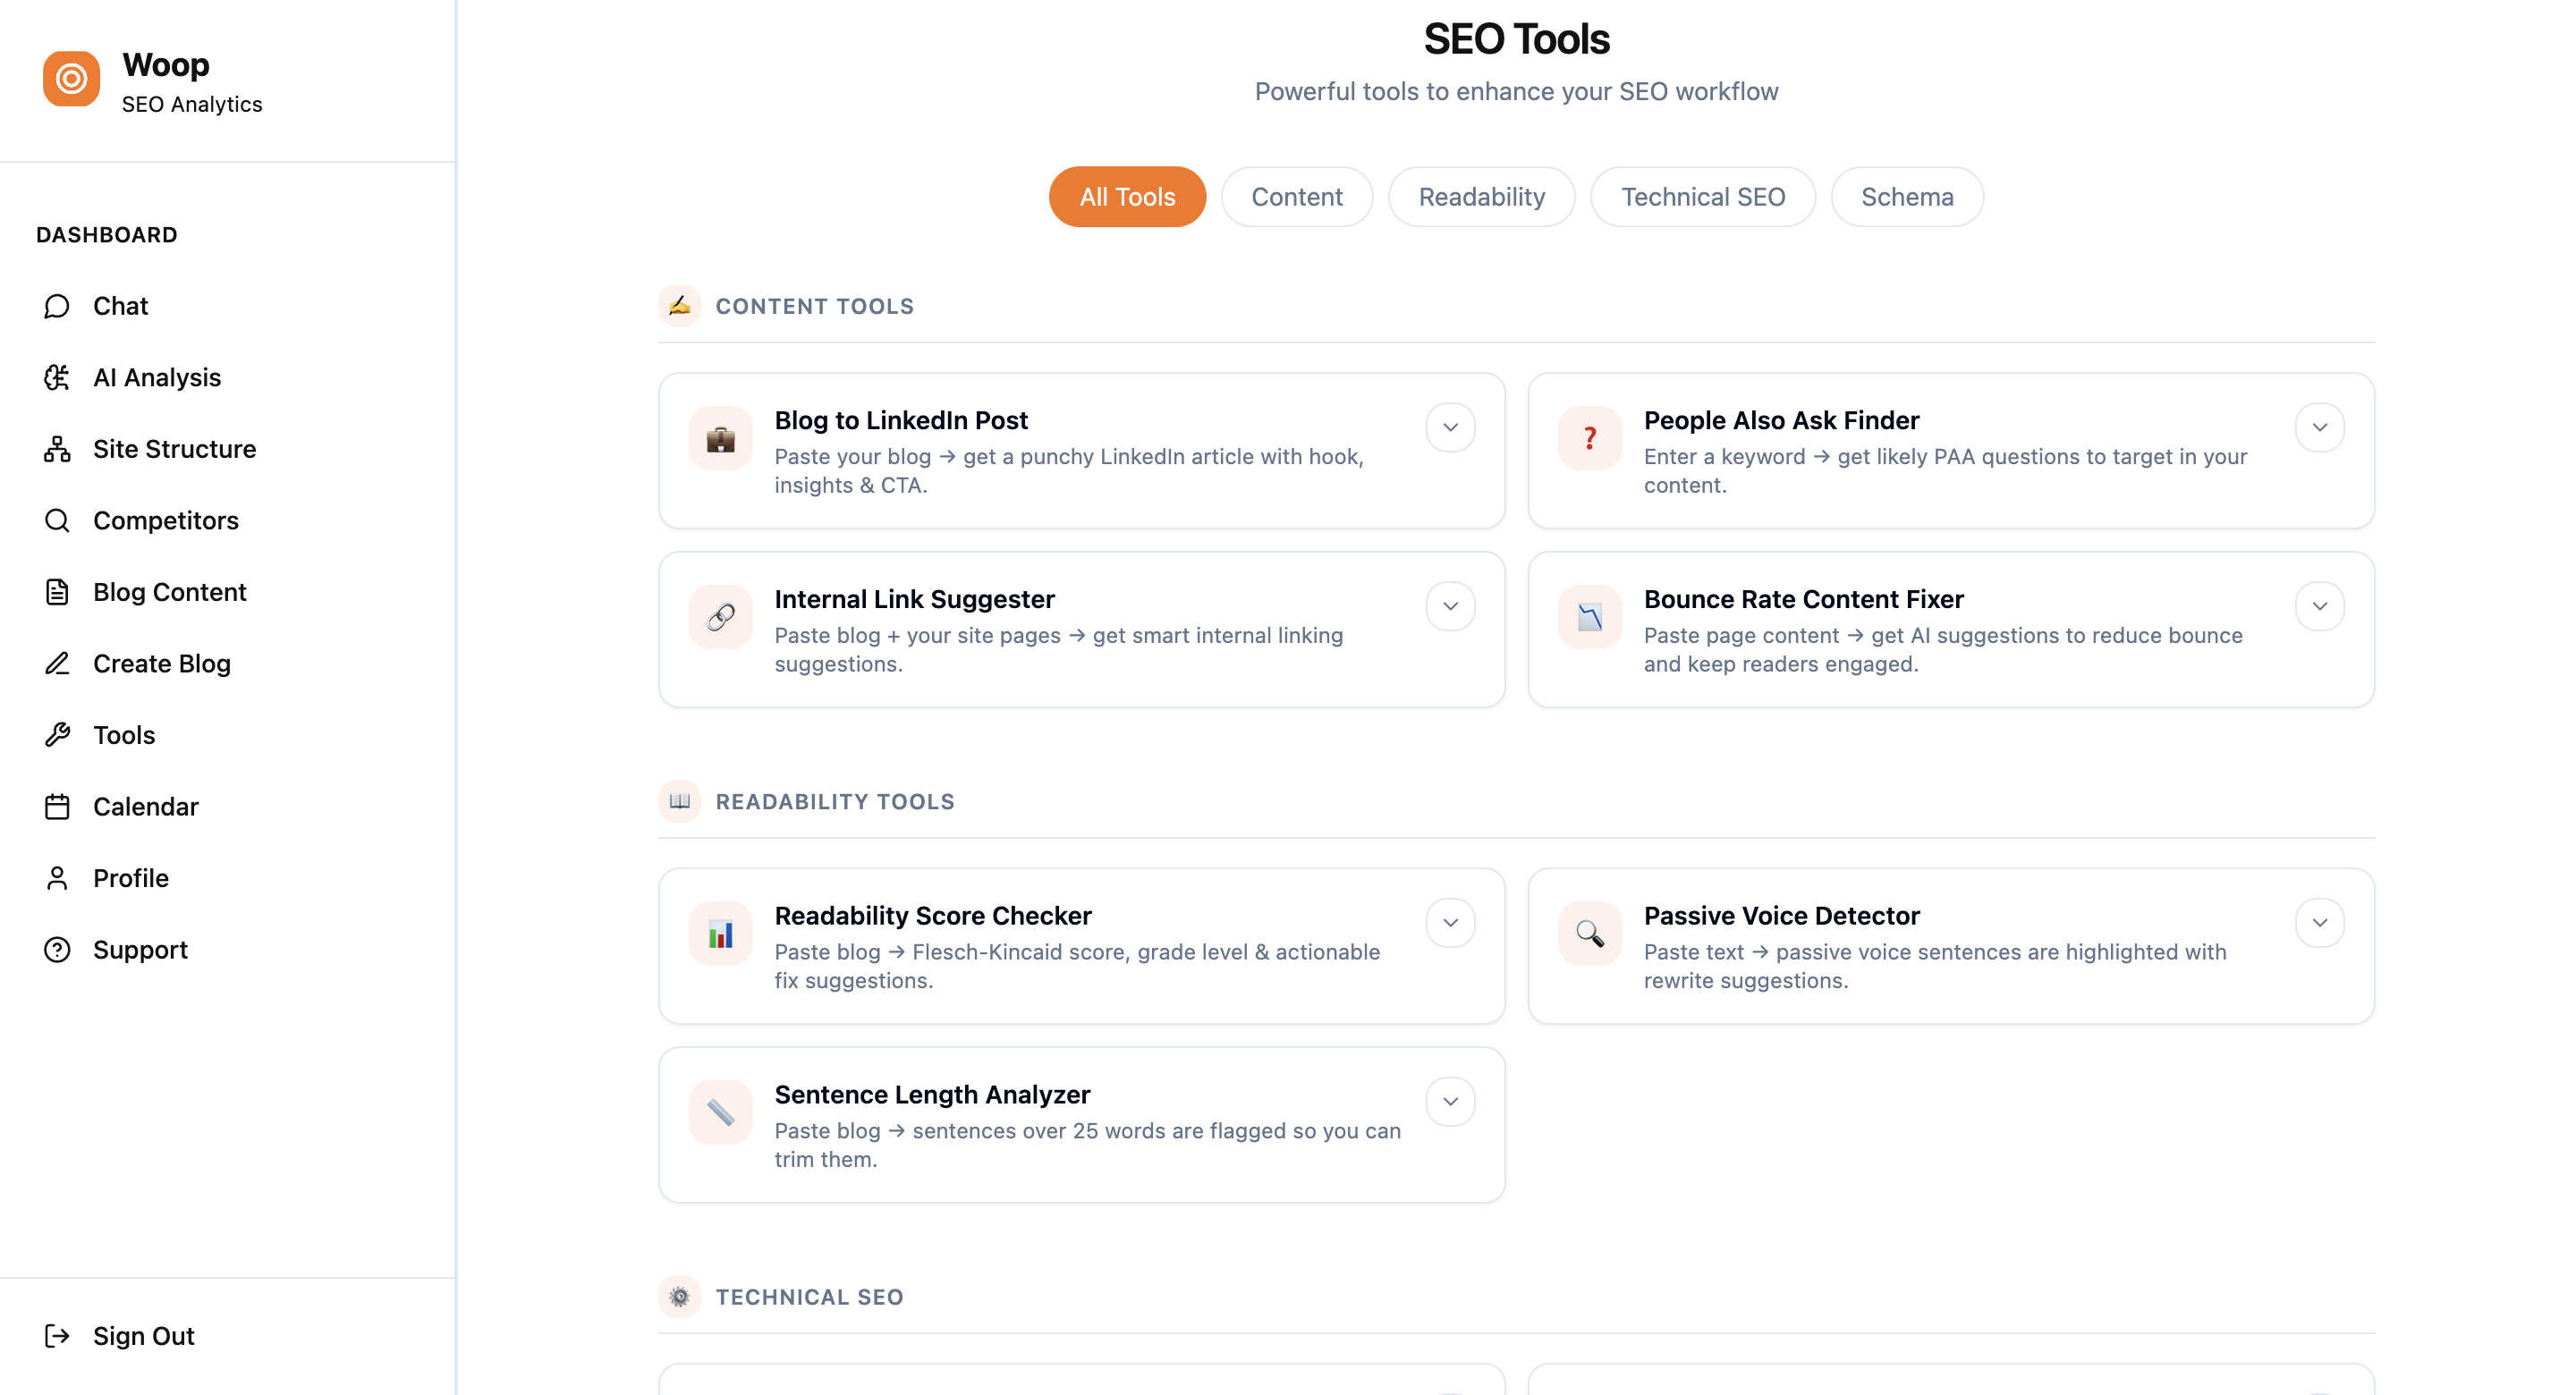Expand the People Also Ask Finder card
The width and height of the screenshot is (2576, 1395).
click(2321, 427)
